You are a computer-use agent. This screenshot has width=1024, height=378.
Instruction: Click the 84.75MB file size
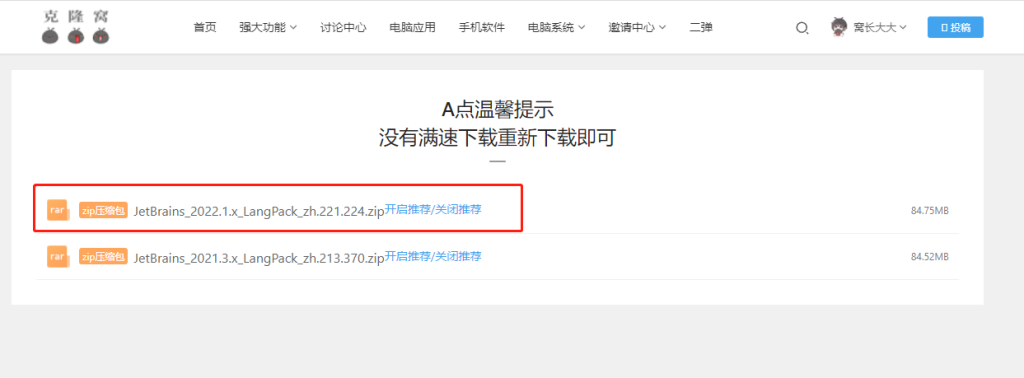pos(929,211)
